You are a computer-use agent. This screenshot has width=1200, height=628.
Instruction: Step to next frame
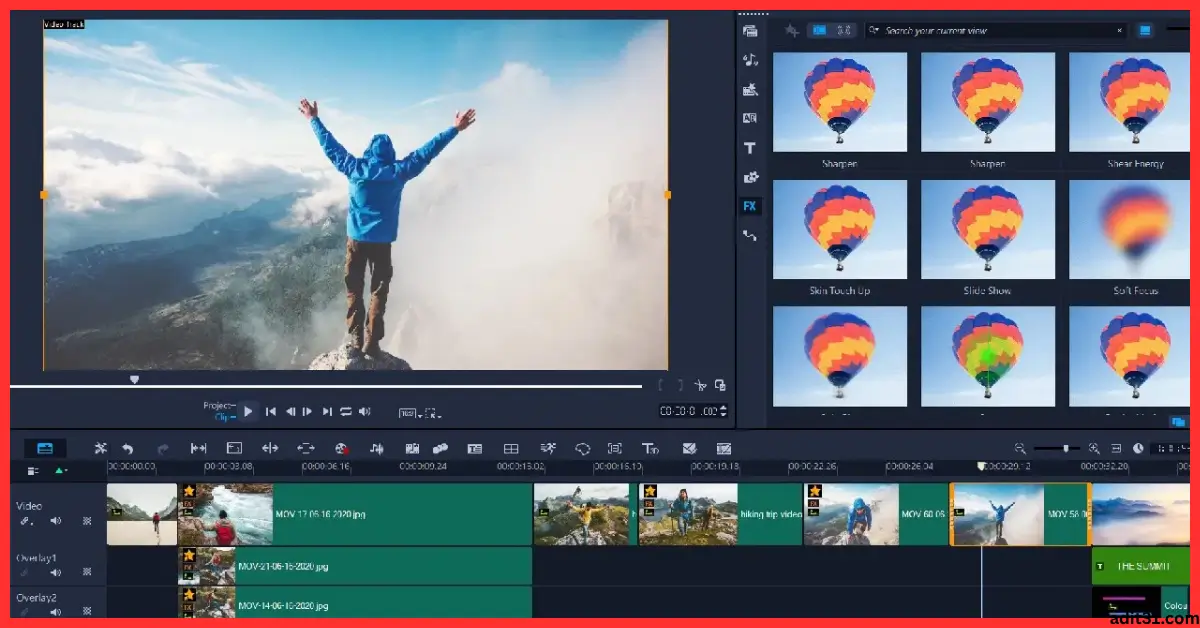308,411
